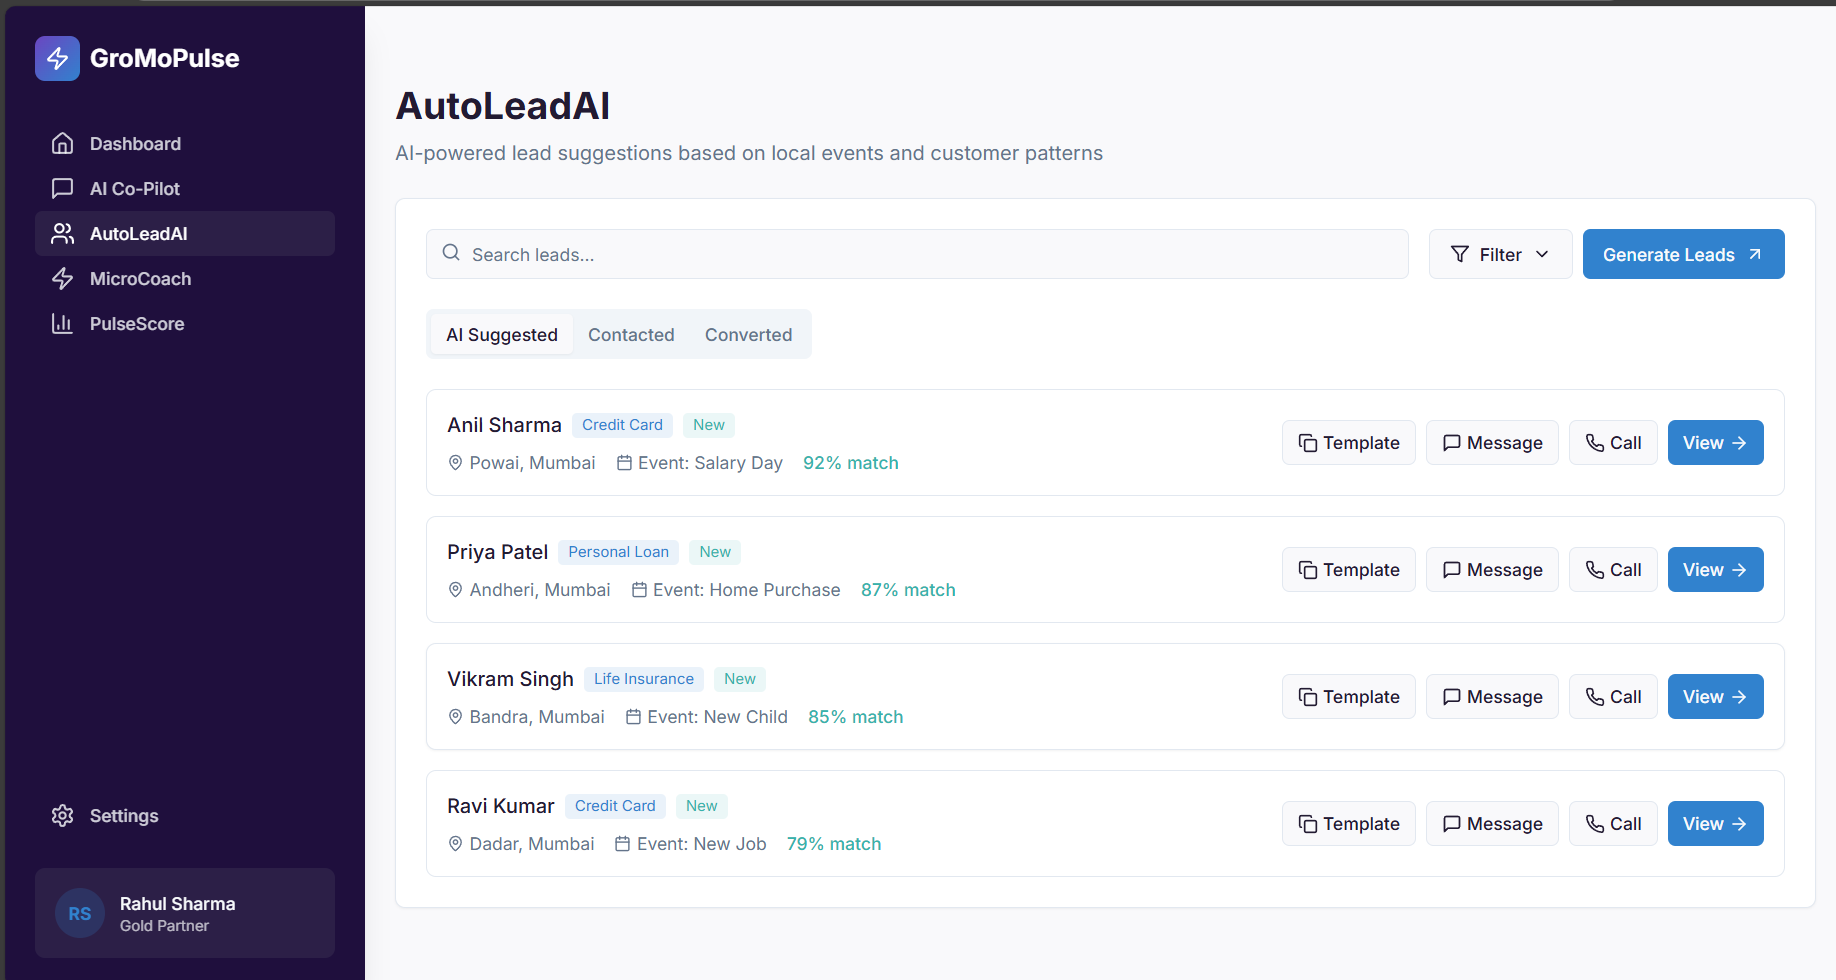This screenshot has width=1836, height=980.
Task: Click Template button for Anil Sharma
Action: tap(1348, 442)
